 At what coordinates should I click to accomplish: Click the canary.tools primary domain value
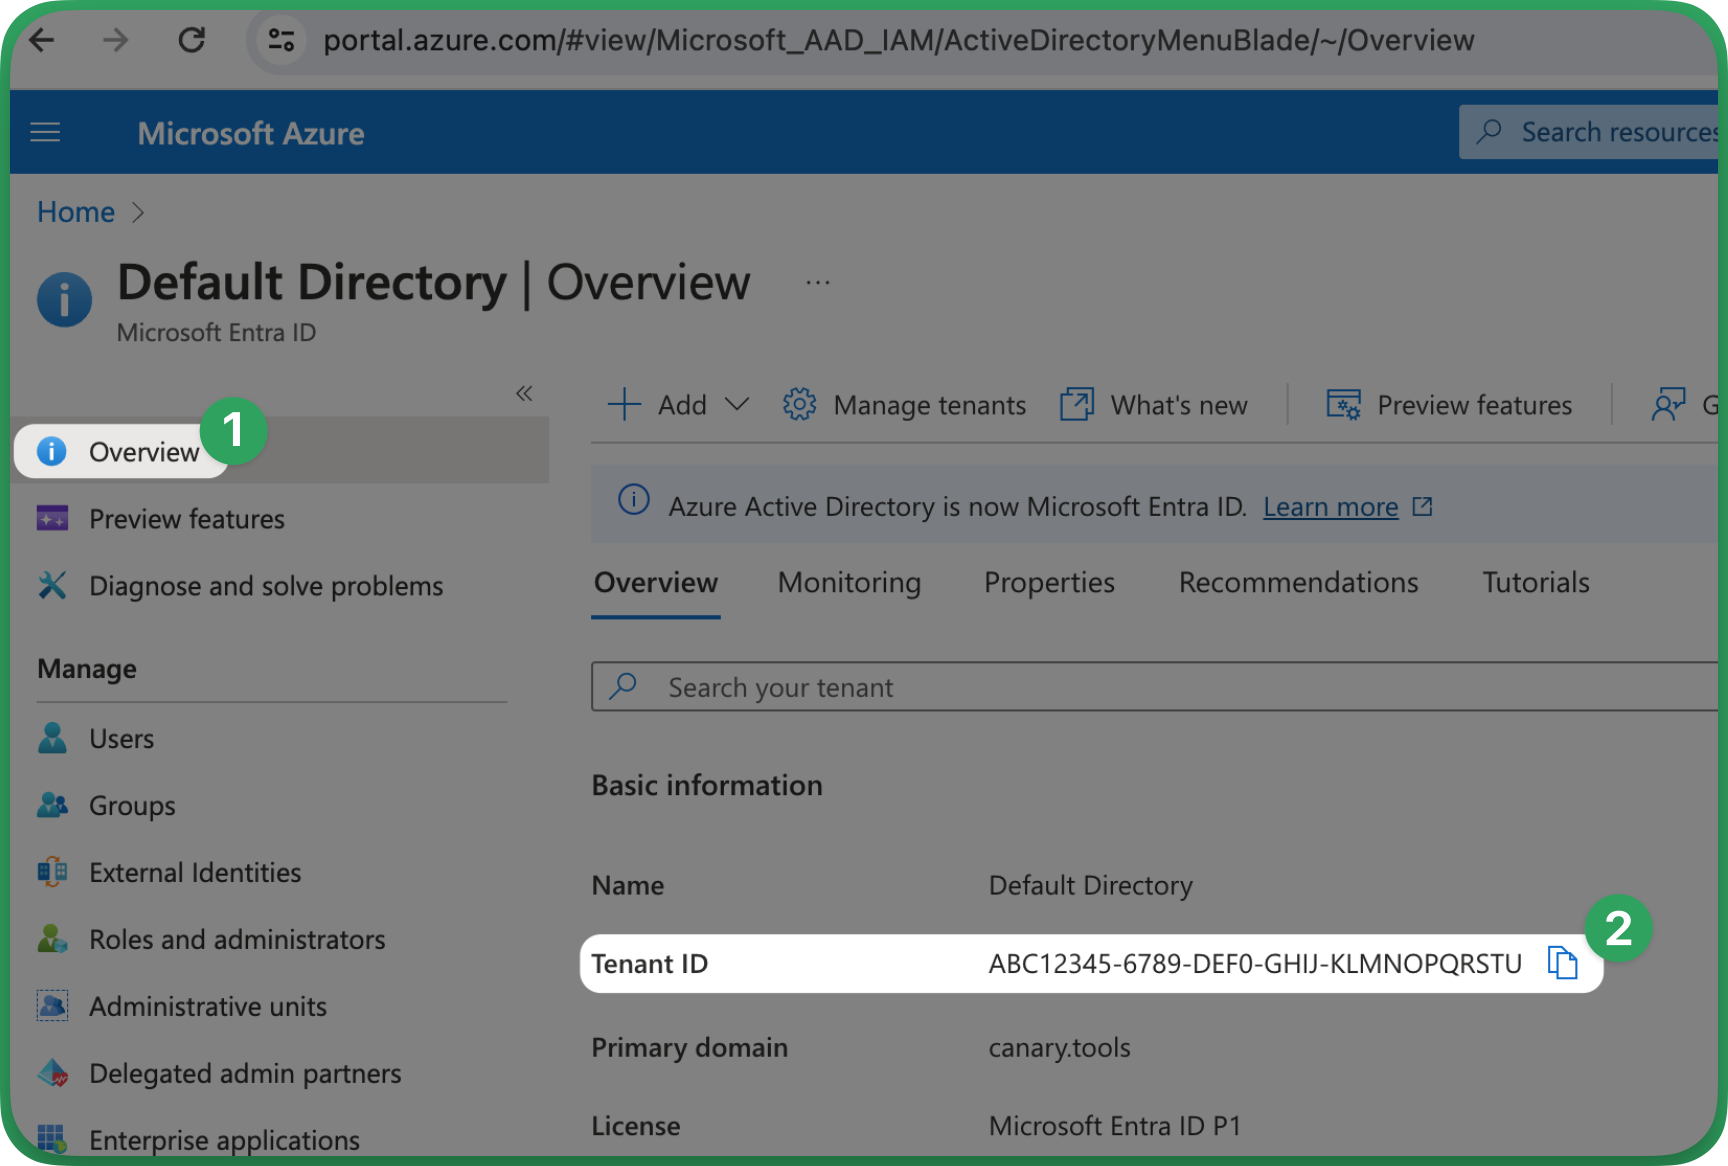click(1059, 1048)
